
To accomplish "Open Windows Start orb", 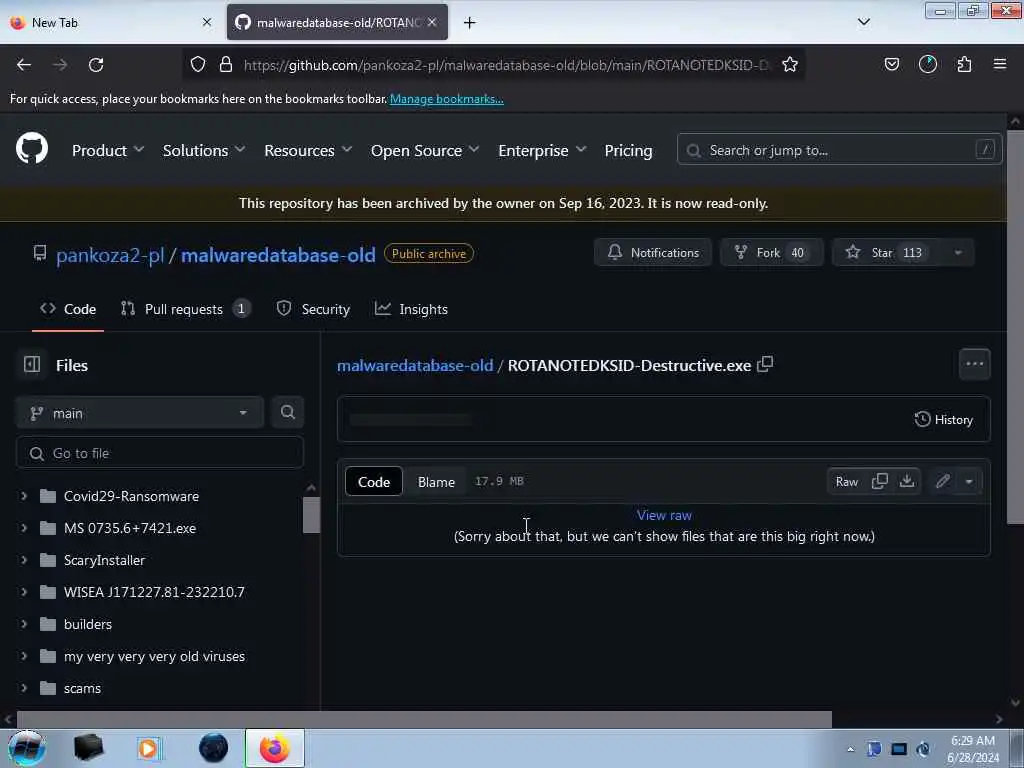I will click(x=27, y=748).
